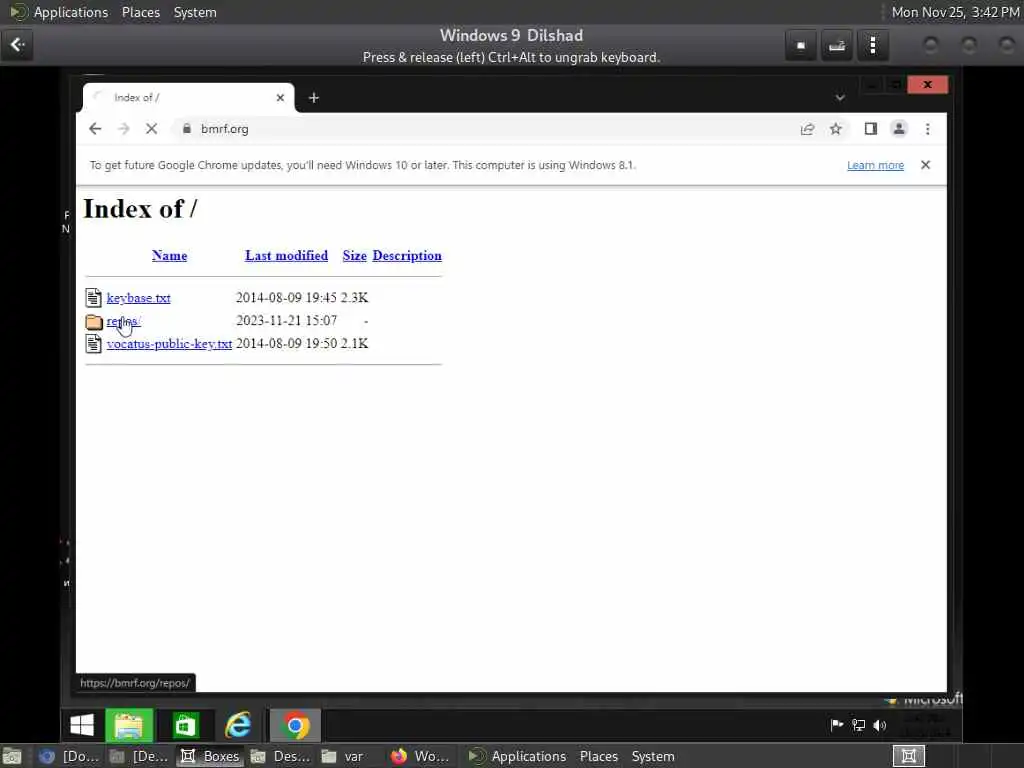1024x768 pixels.
Task: Go back using Boxes back arrow
Action: (x=17, y=45)
